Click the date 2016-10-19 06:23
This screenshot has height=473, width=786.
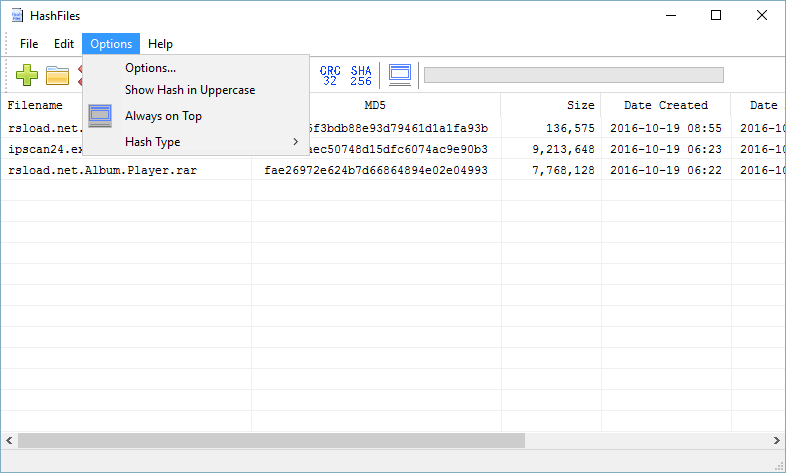tap(666, 149)
